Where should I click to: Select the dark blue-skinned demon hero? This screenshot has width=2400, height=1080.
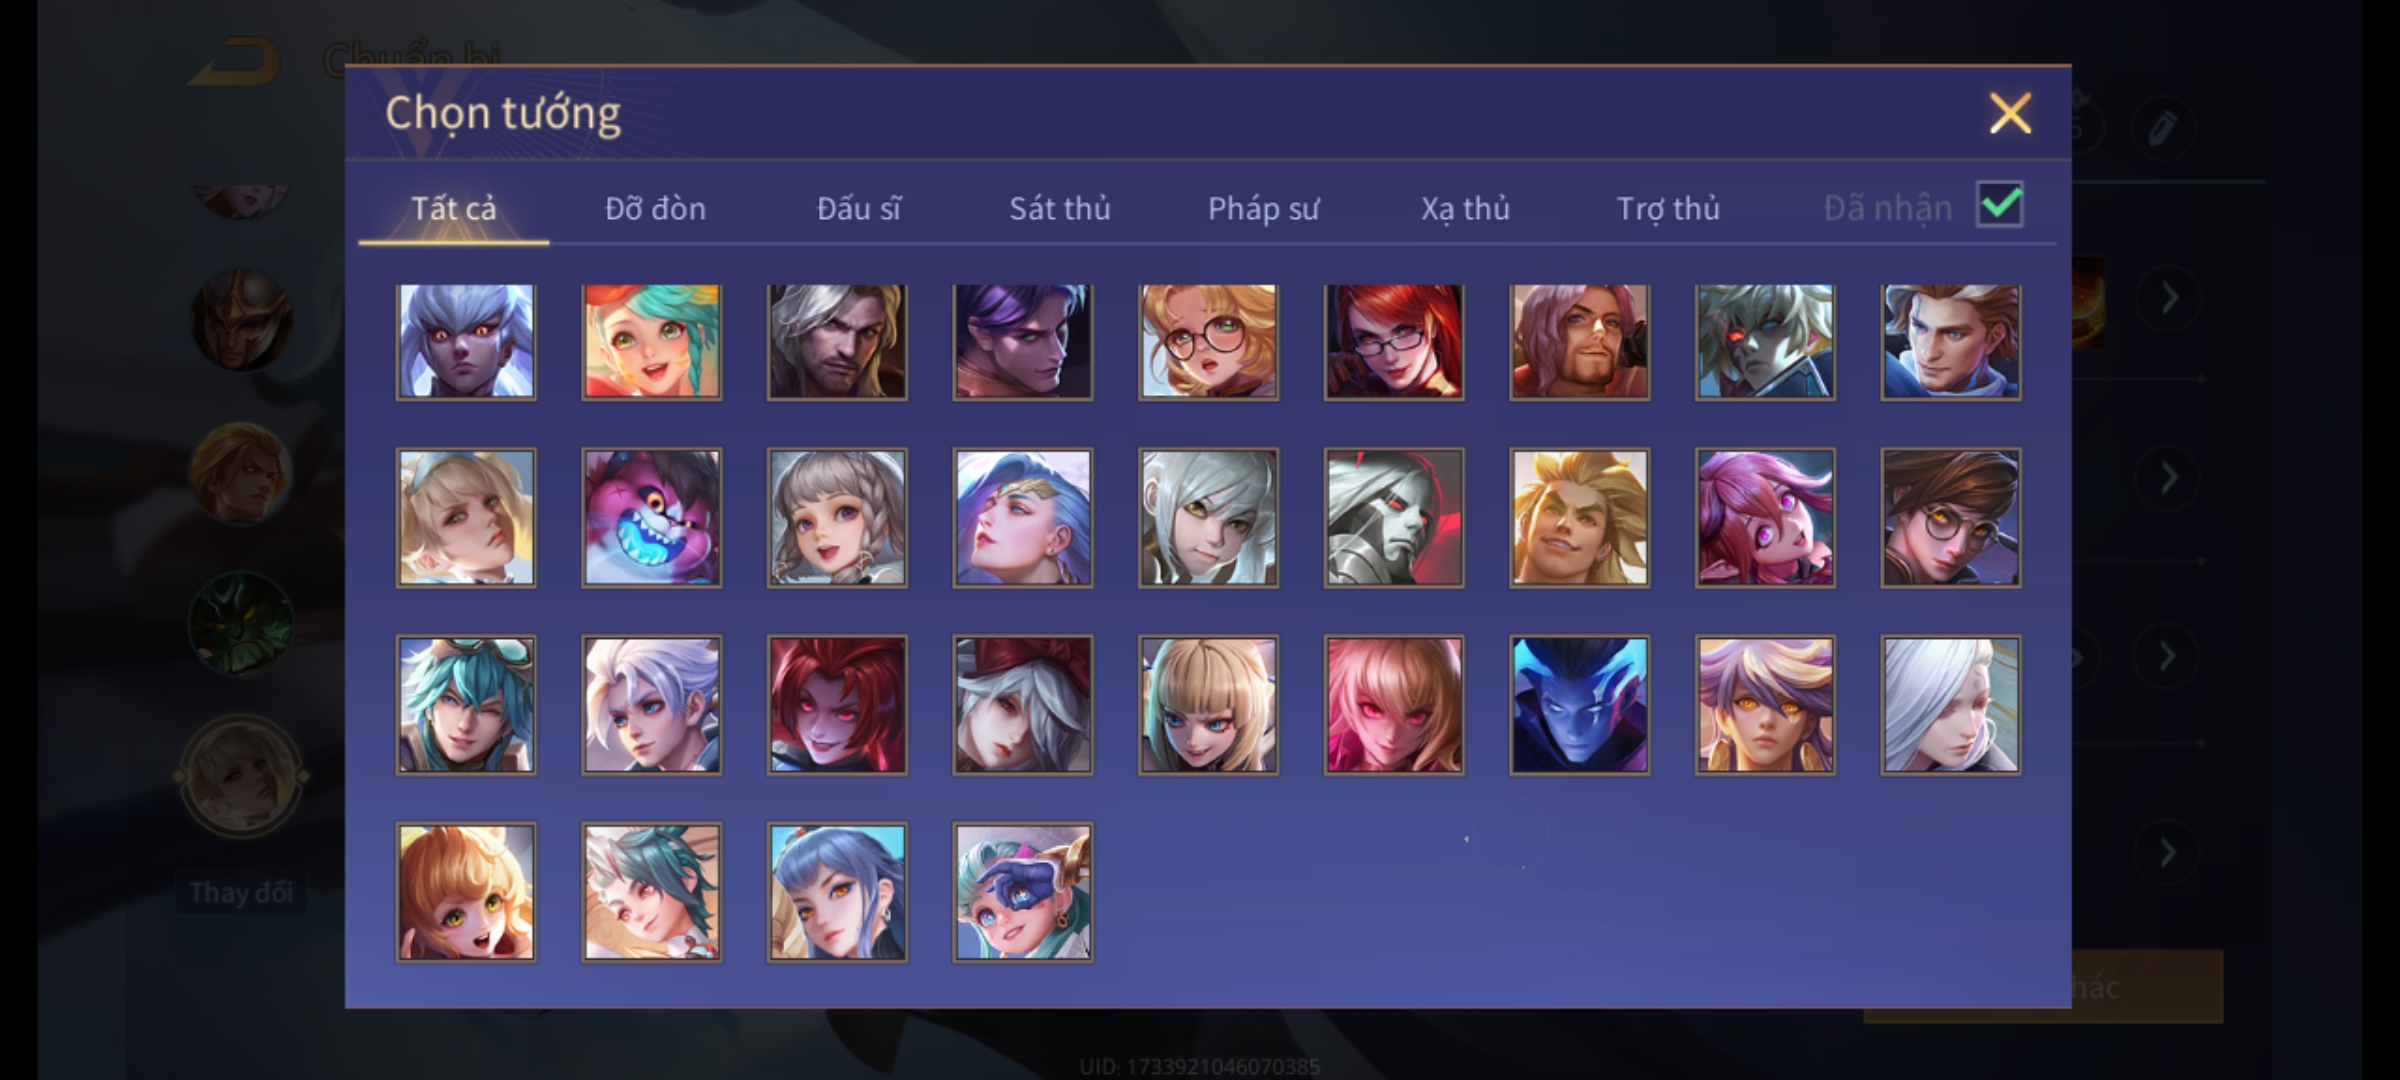point(1579,705)
